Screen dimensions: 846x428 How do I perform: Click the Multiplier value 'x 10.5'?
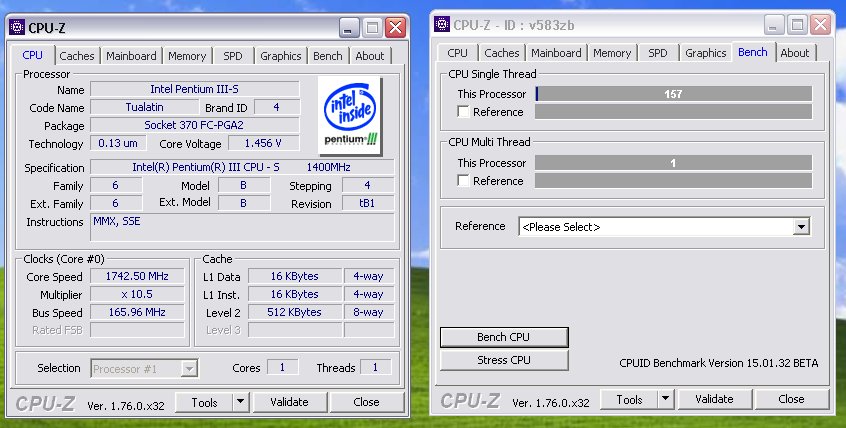[137, 295]
